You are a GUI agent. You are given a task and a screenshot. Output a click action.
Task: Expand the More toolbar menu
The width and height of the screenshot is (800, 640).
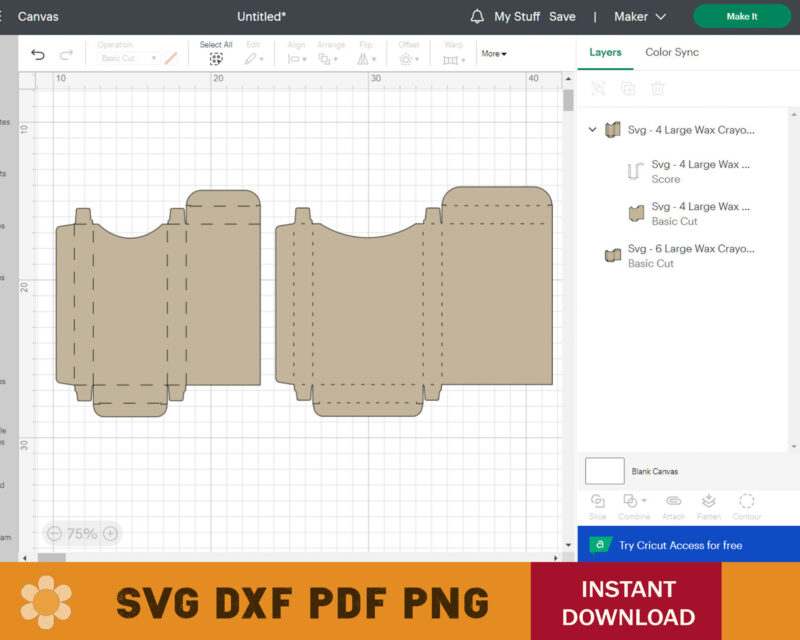494,54
